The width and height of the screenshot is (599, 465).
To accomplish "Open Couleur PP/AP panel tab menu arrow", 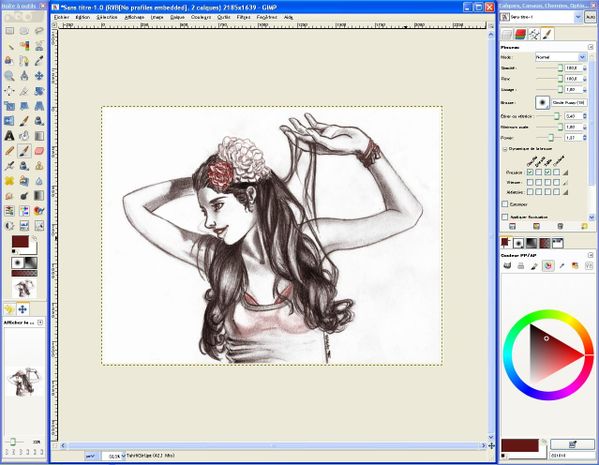I will pos(591,255).
